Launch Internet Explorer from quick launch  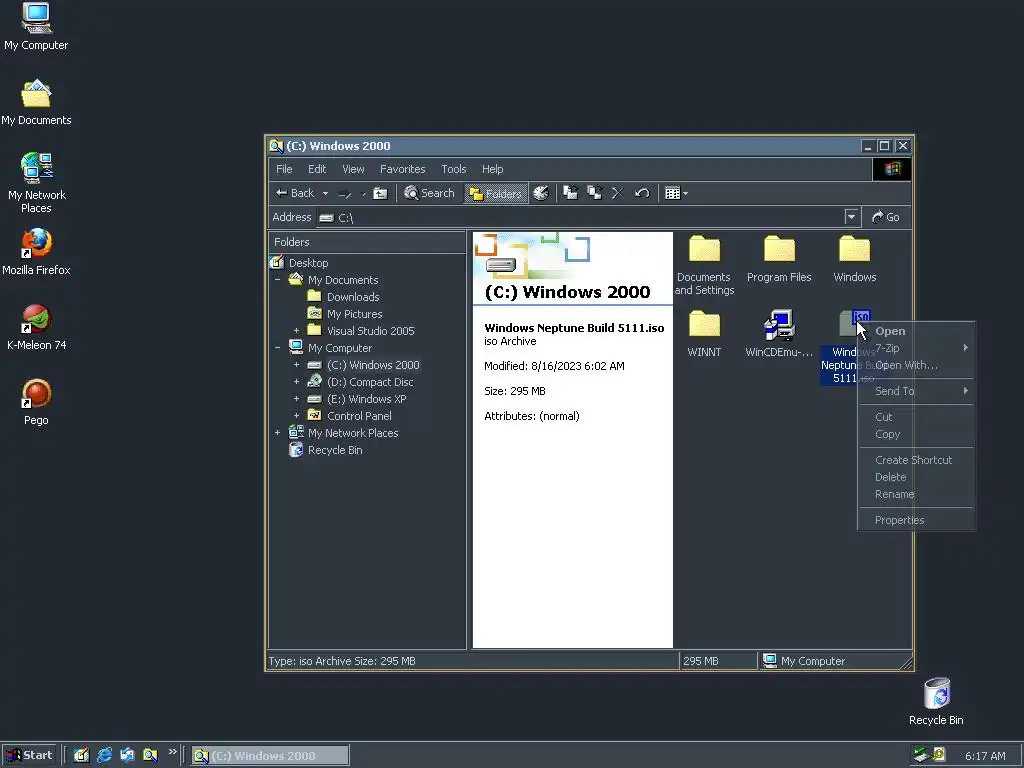point(104,756)
